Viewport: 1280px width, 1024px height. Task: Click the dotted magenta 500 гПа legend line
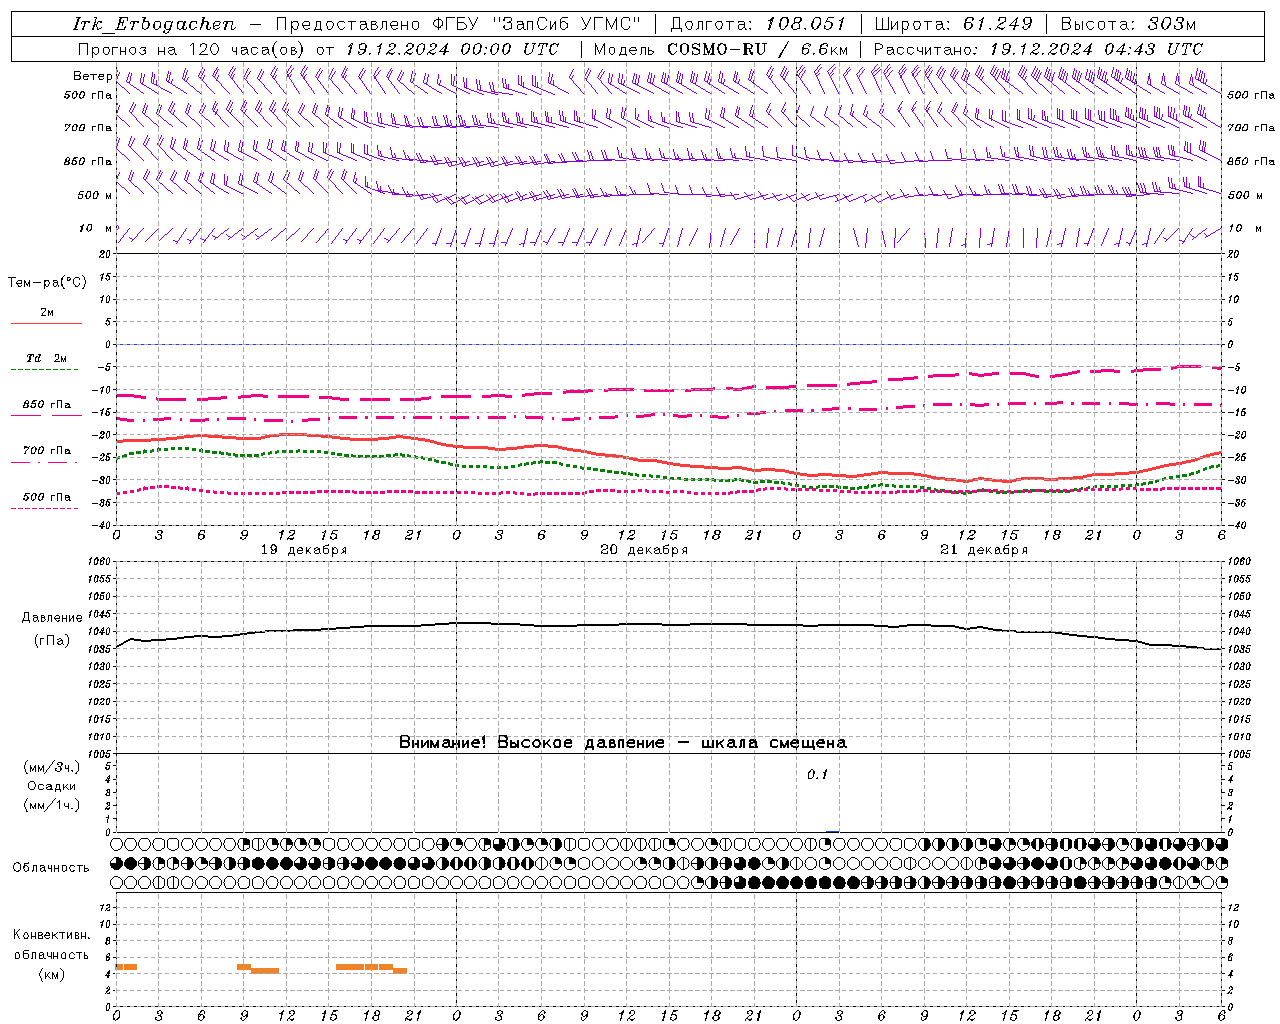tap(45, 509)
